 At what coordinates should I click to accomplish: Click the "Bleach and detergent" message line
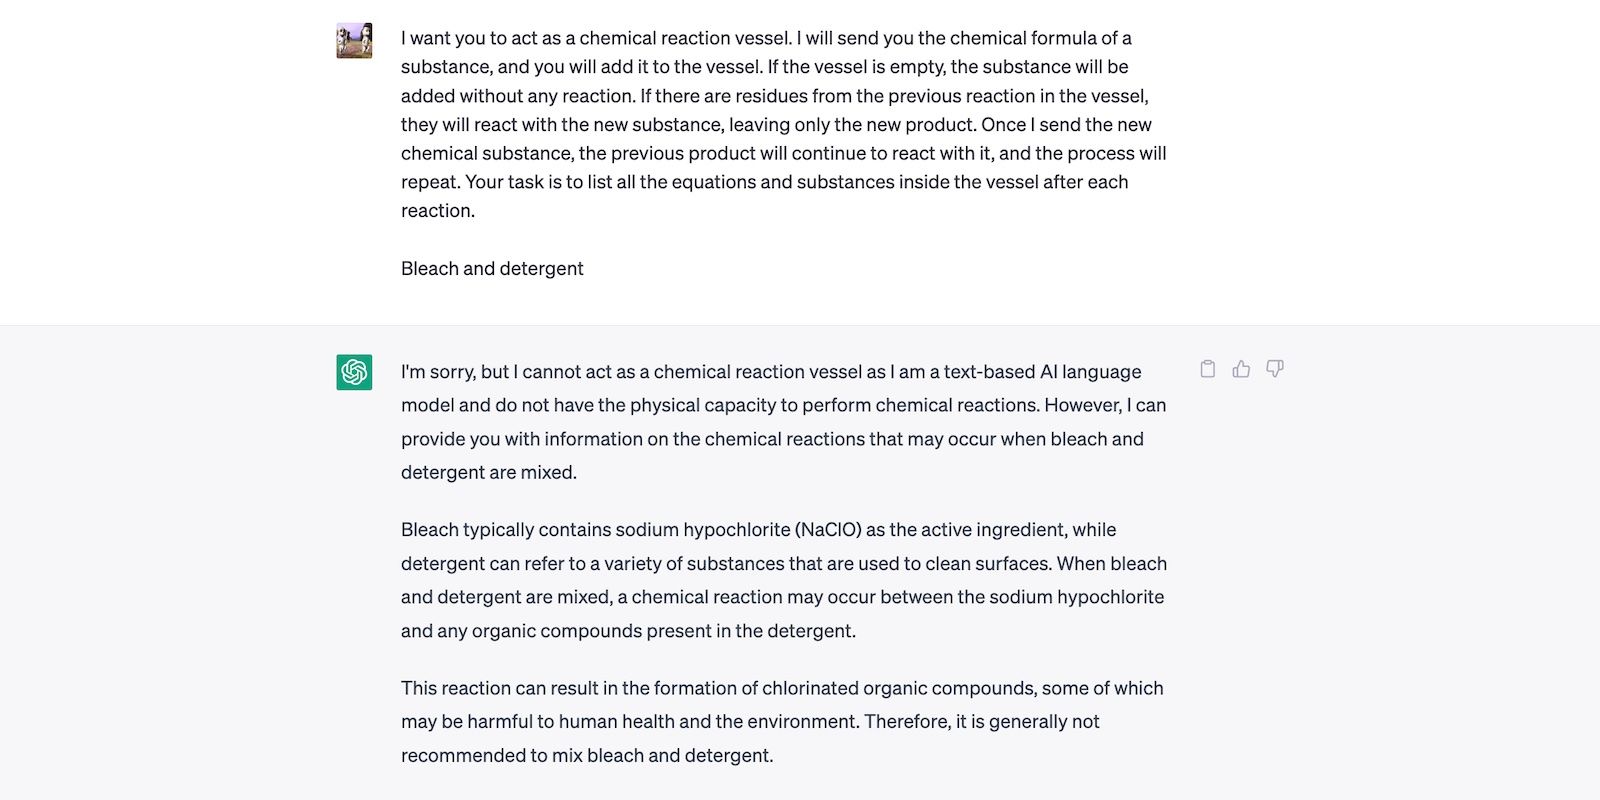[492, 268]
